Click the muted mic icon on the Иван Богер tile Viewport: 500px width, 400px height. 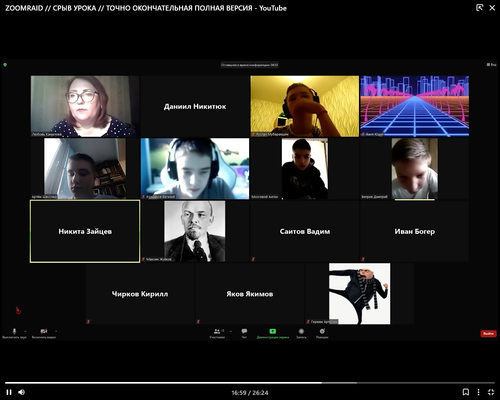tap(363, 259)
